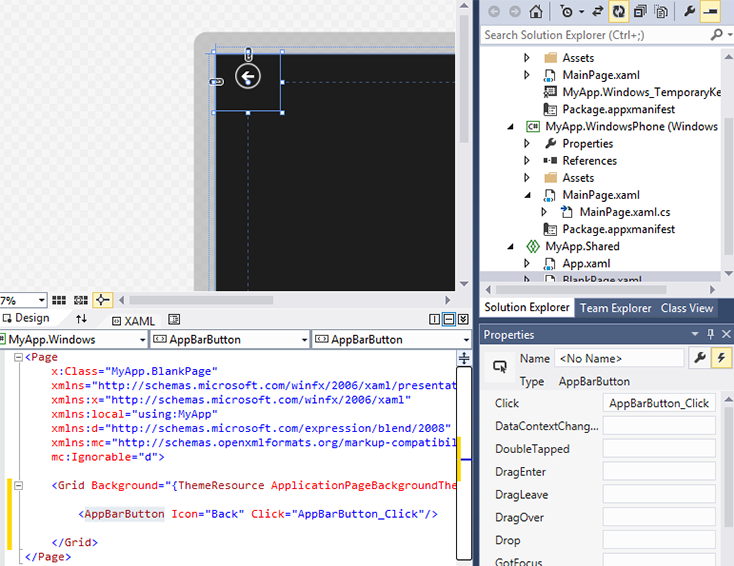The width and height of the screenshot is (734, 566).
Task: Click the Collapse All icon in Solution Explorer
Action: (x=639, y=11)
